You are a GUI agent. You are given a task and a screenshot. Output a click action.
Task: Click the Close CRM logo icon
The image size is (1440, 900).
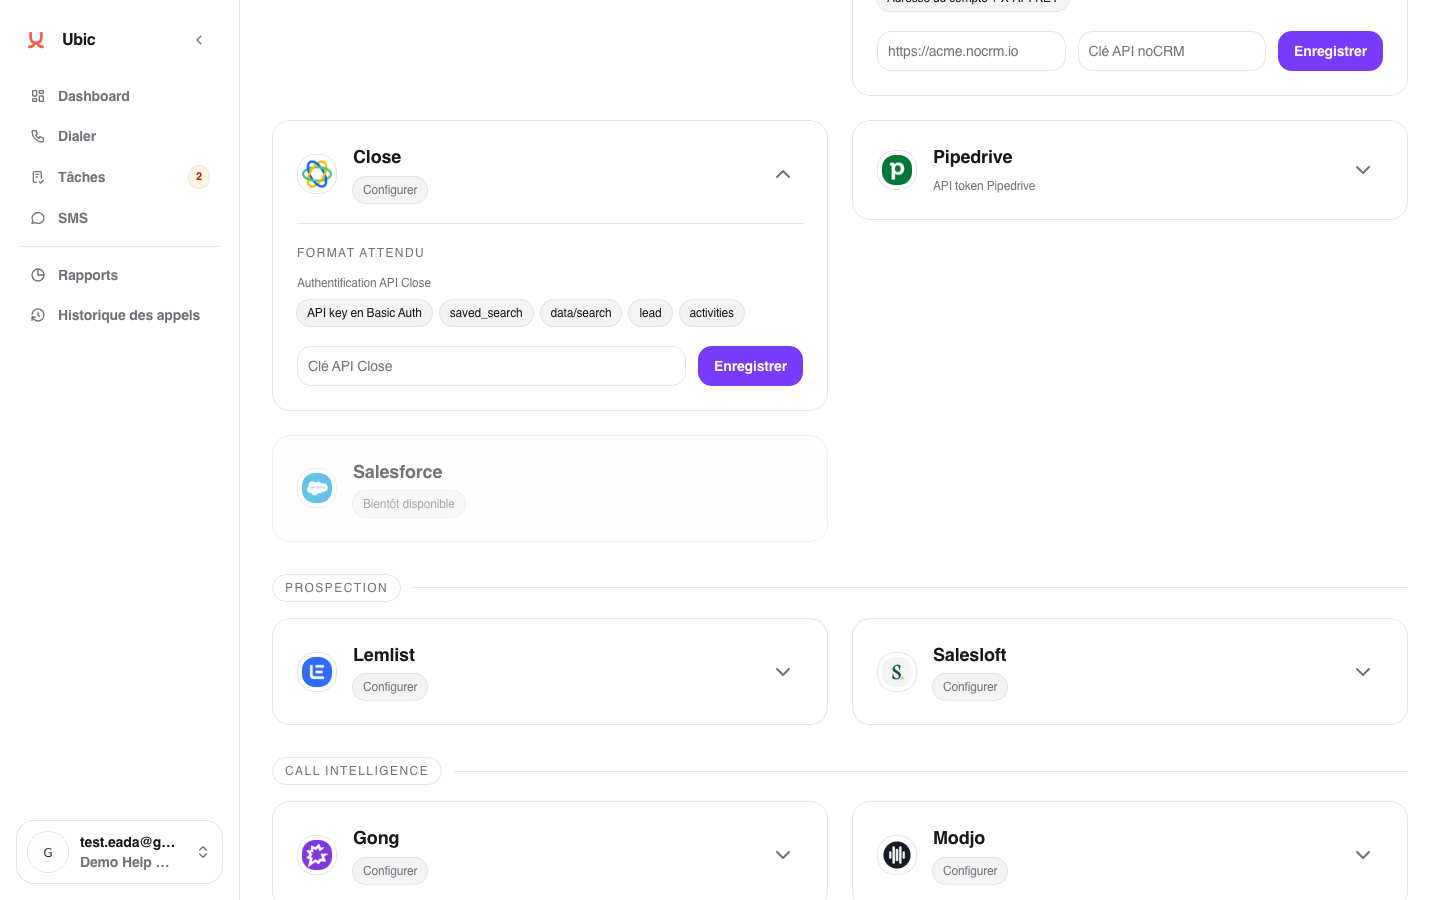point(317,174)
